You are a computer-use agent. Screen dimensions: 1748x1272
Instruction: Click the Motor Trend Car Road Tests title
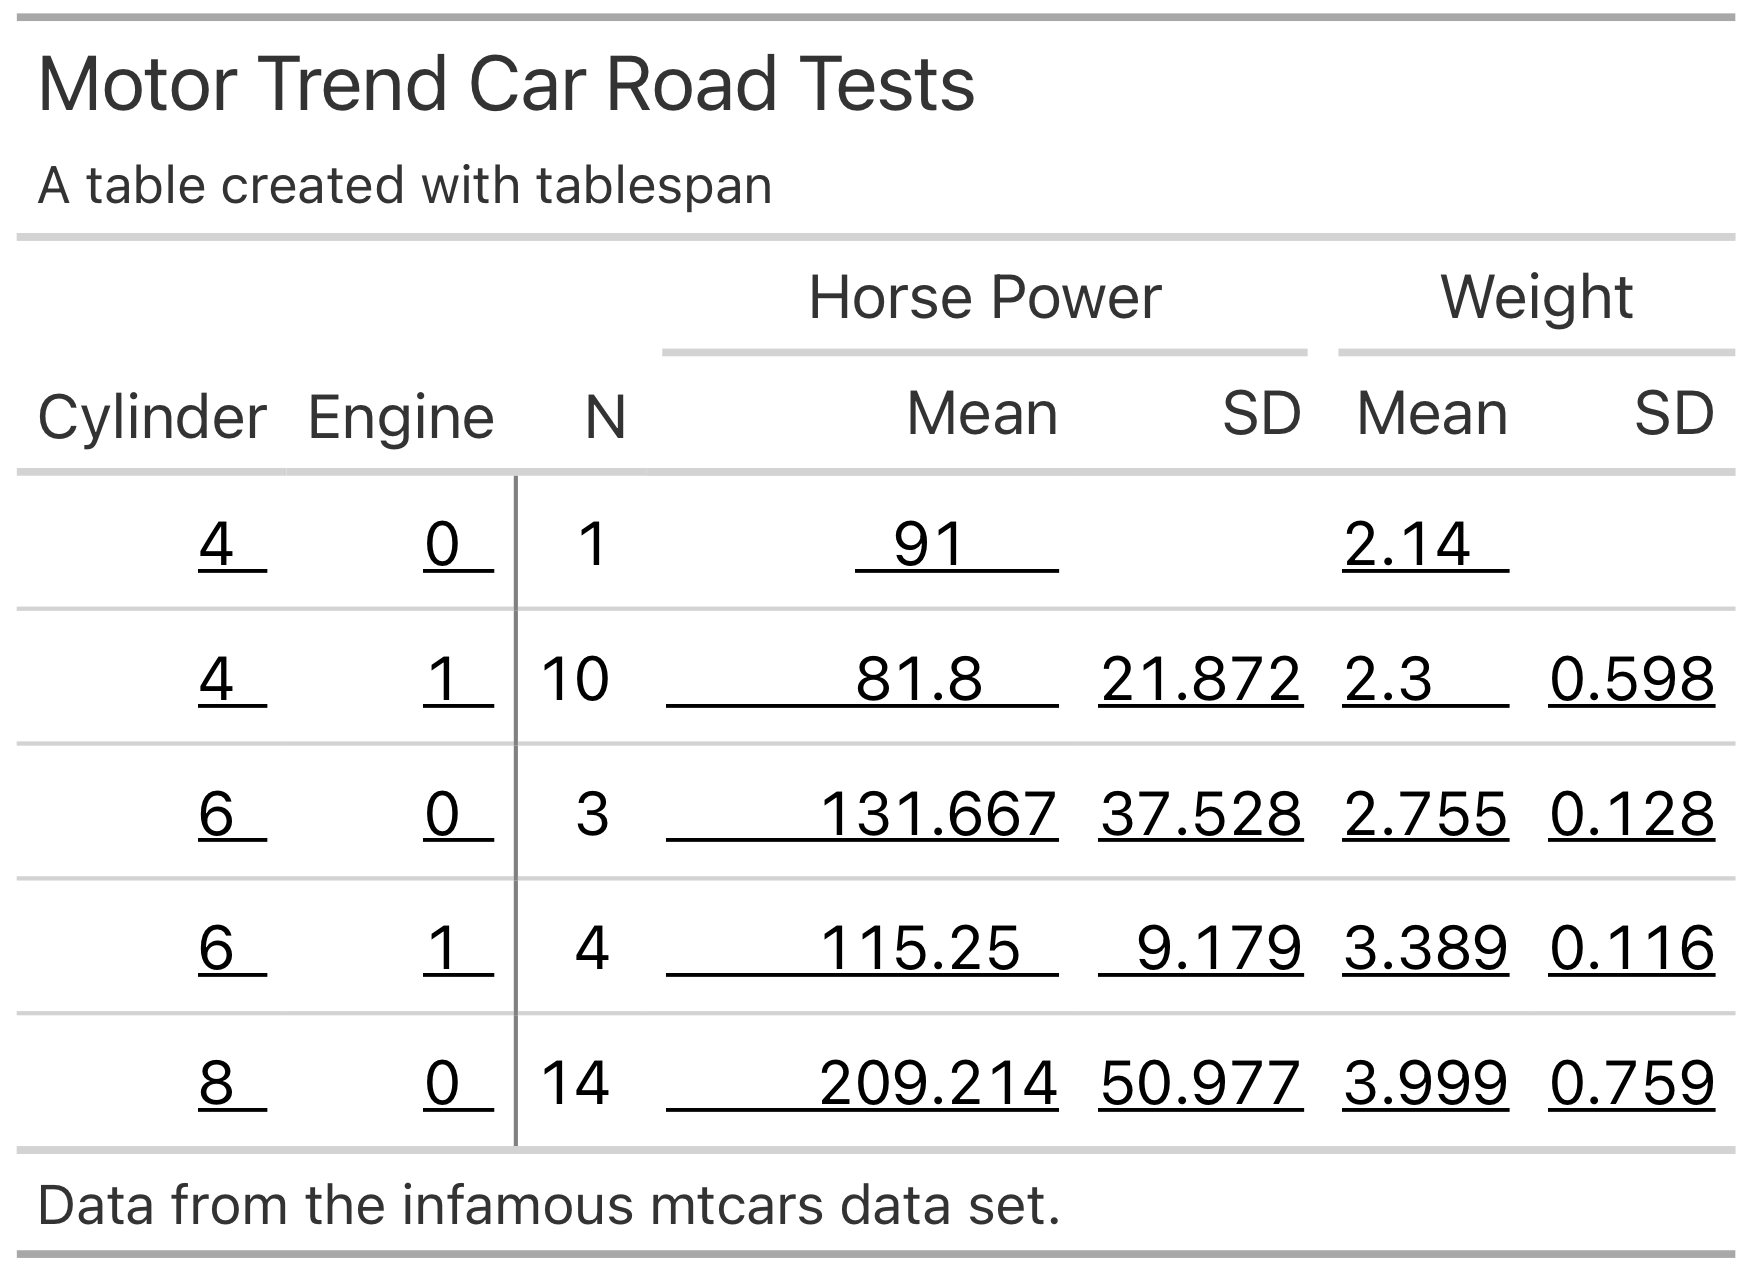point(506,84)
